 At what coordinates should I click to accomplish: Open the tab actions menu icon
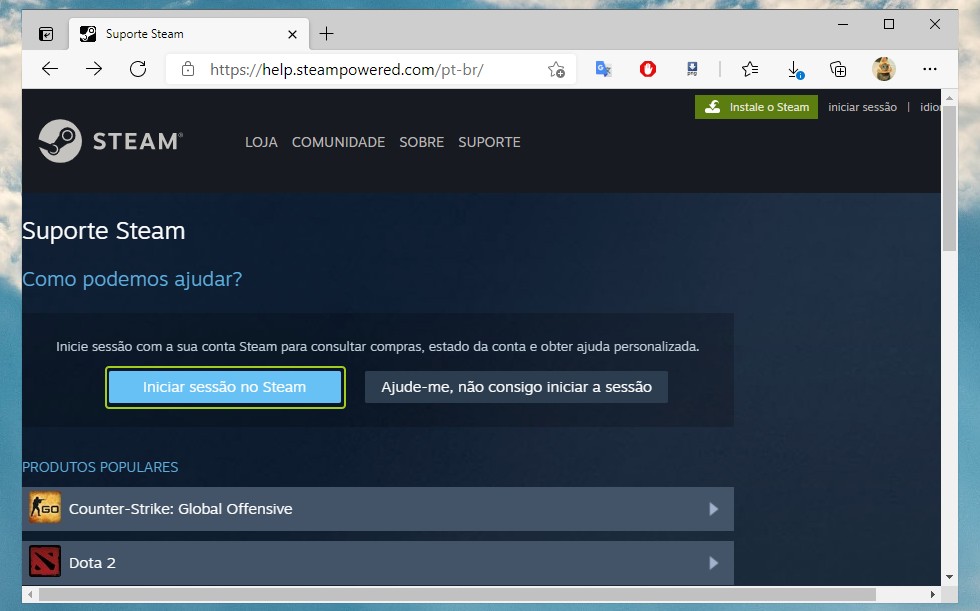coord(46,34)
